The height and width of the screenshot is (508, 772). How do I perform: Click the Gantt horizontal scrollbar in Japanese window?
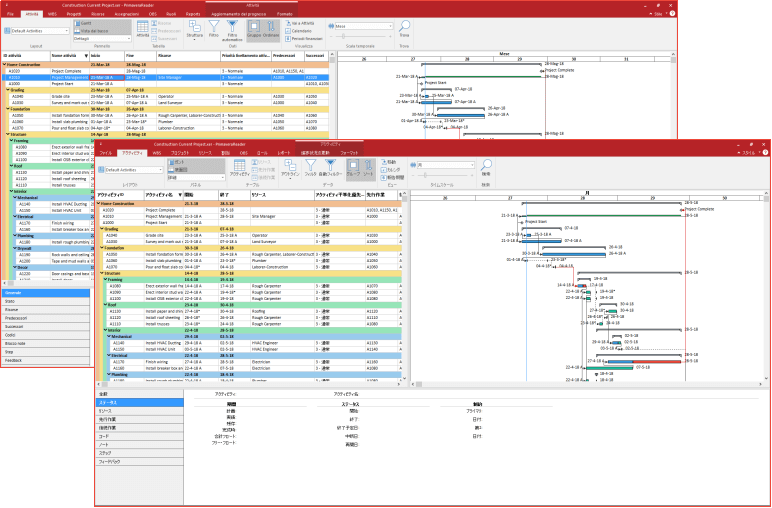pos(587,384)
